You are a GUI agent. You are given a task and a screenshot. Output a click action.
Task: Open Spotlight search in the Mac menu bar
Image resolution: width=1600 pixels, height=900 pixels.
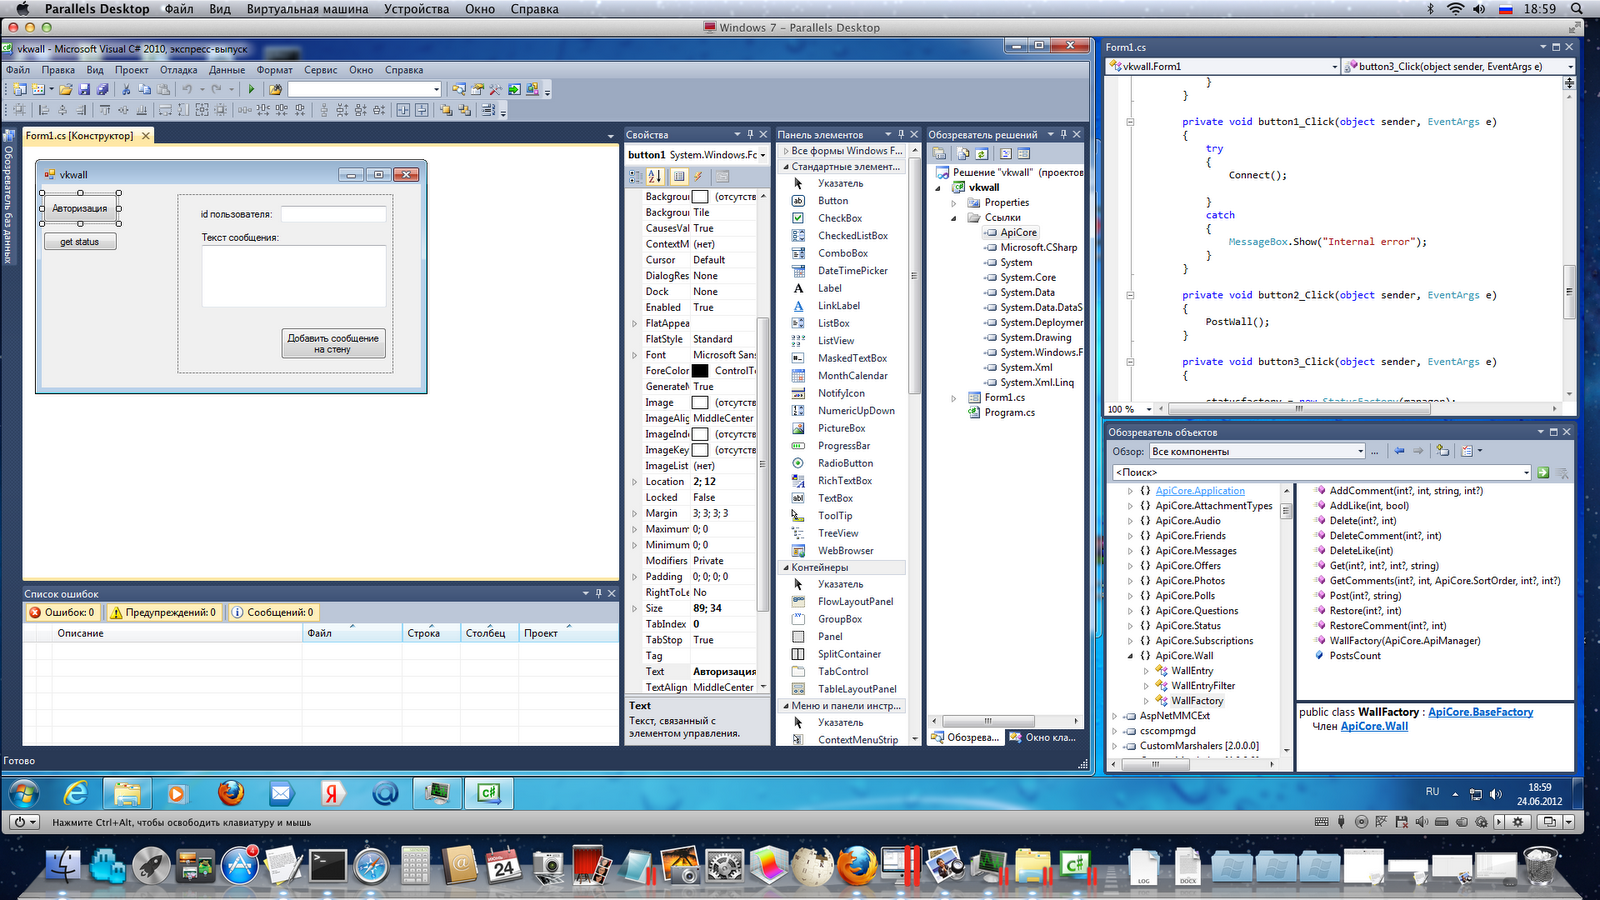coord(1578,9)
